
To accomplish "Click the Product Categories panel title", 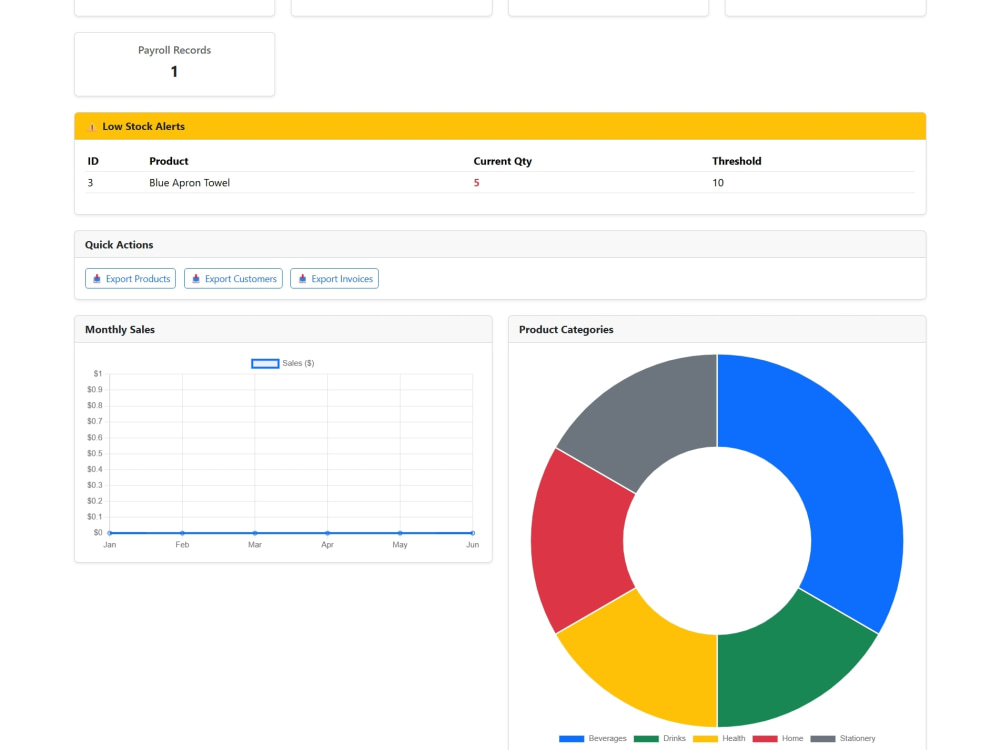I will [566, 330].
